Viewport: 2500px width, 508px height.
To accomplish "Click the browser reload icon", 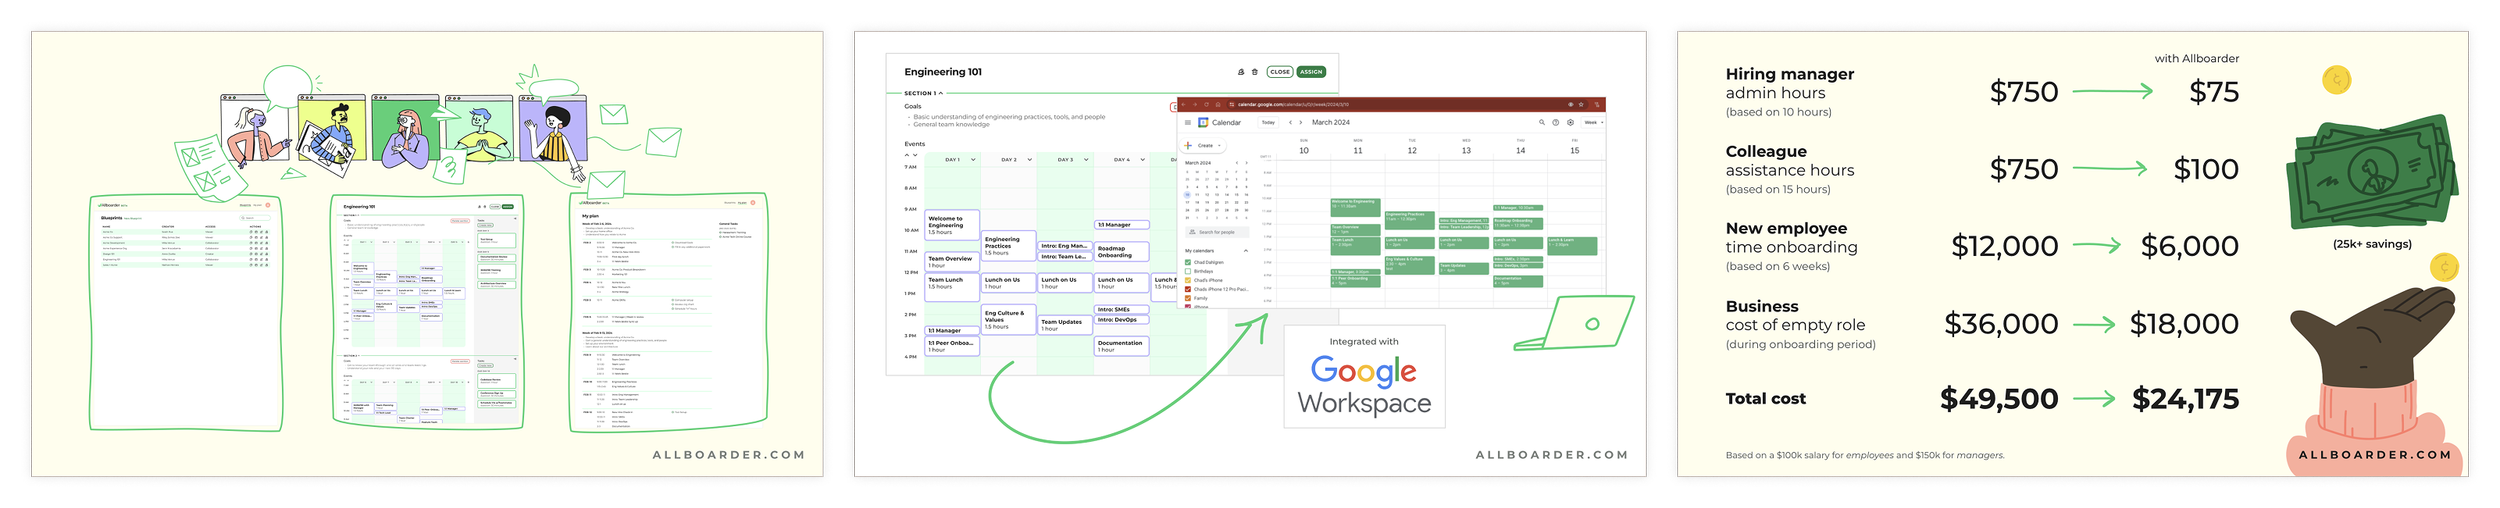I will [x=1206, y=104].
